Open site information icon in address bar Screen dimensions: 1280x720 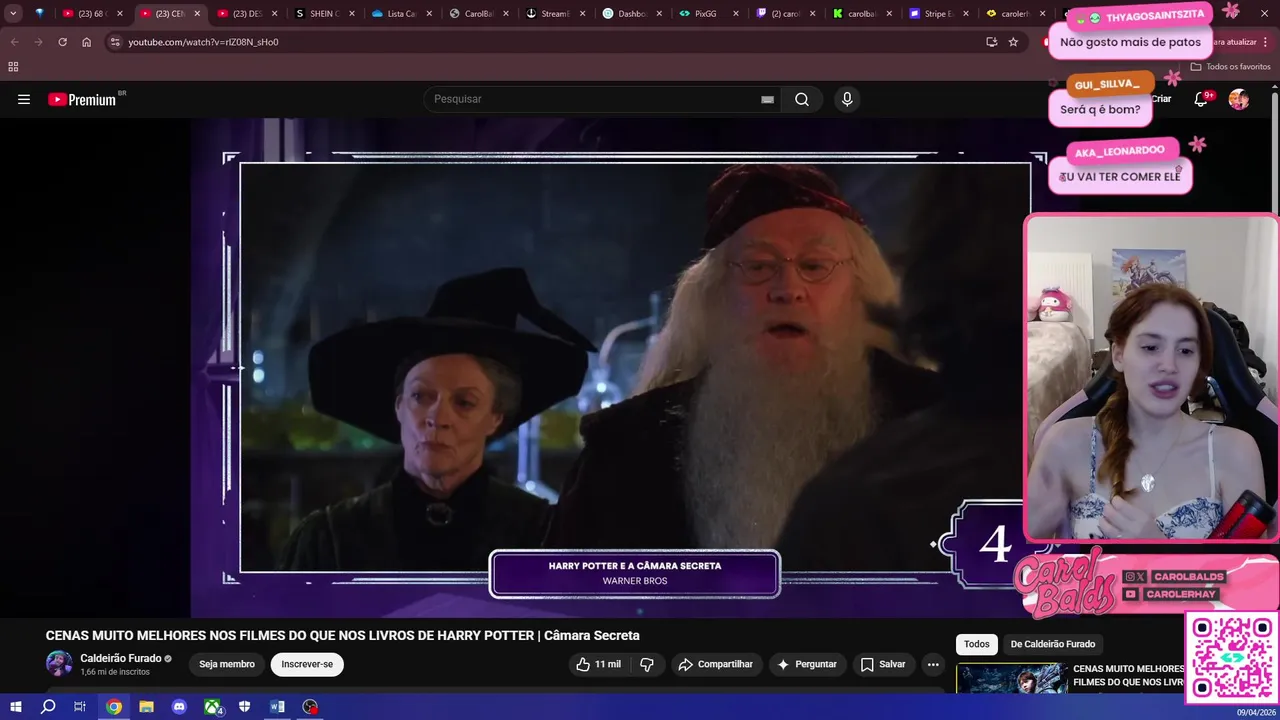pos(115,42)
